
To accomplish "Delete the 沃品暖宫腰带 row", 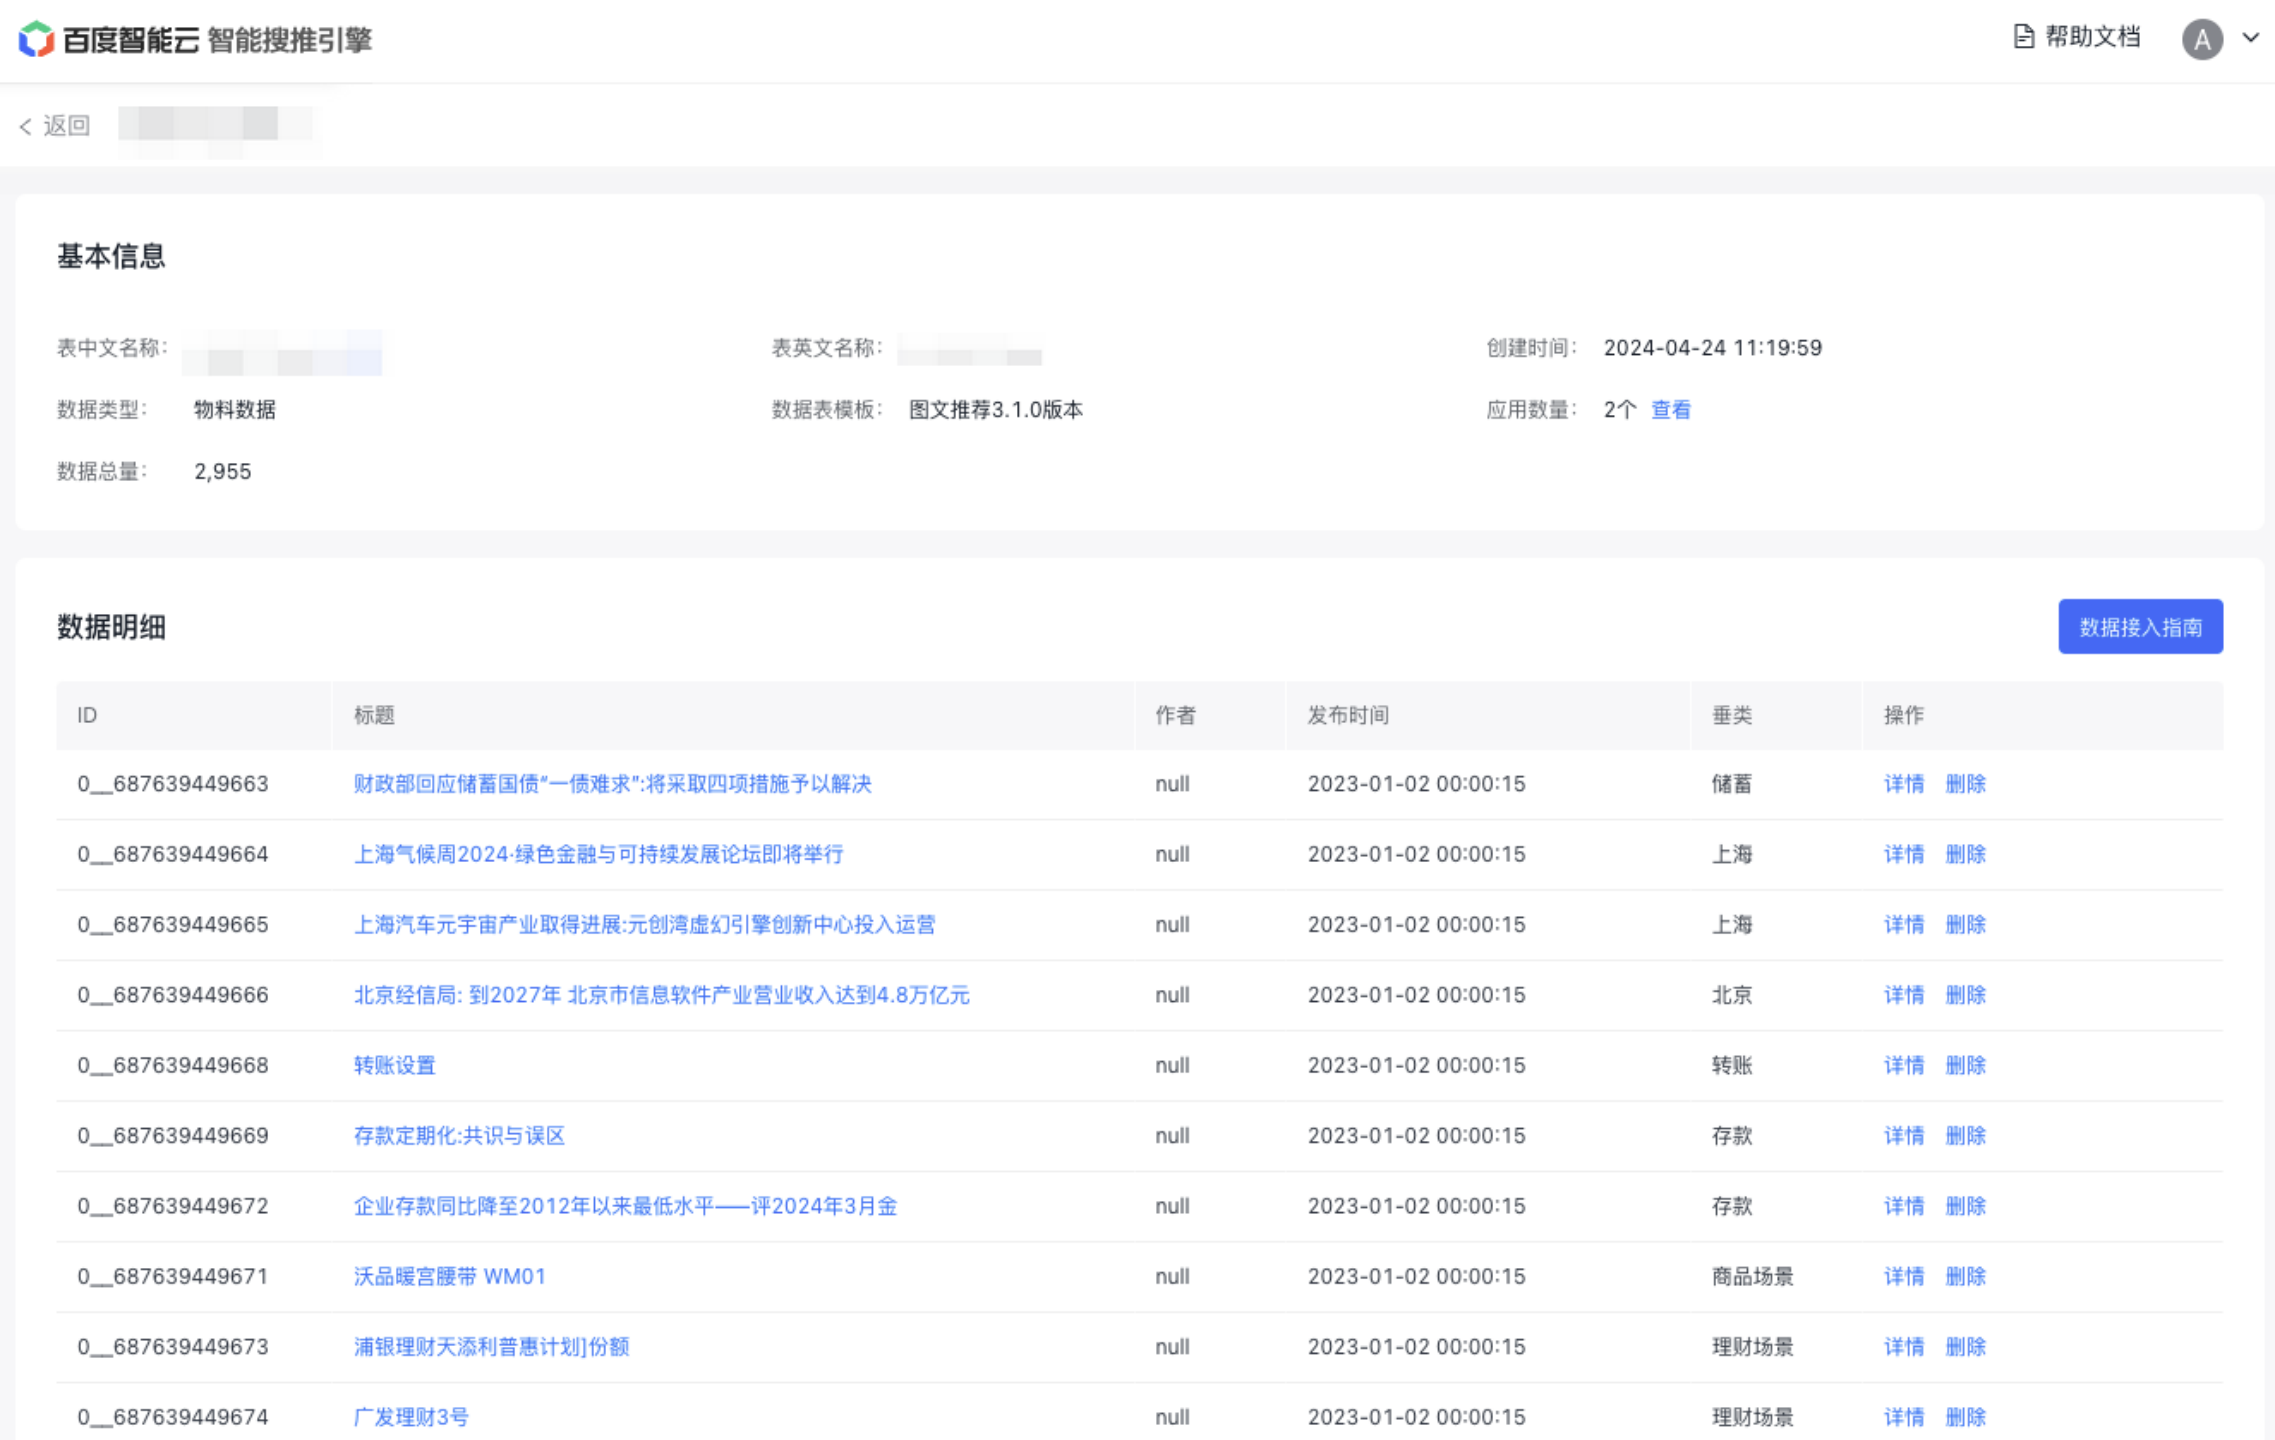I will pos(1965,1276).
